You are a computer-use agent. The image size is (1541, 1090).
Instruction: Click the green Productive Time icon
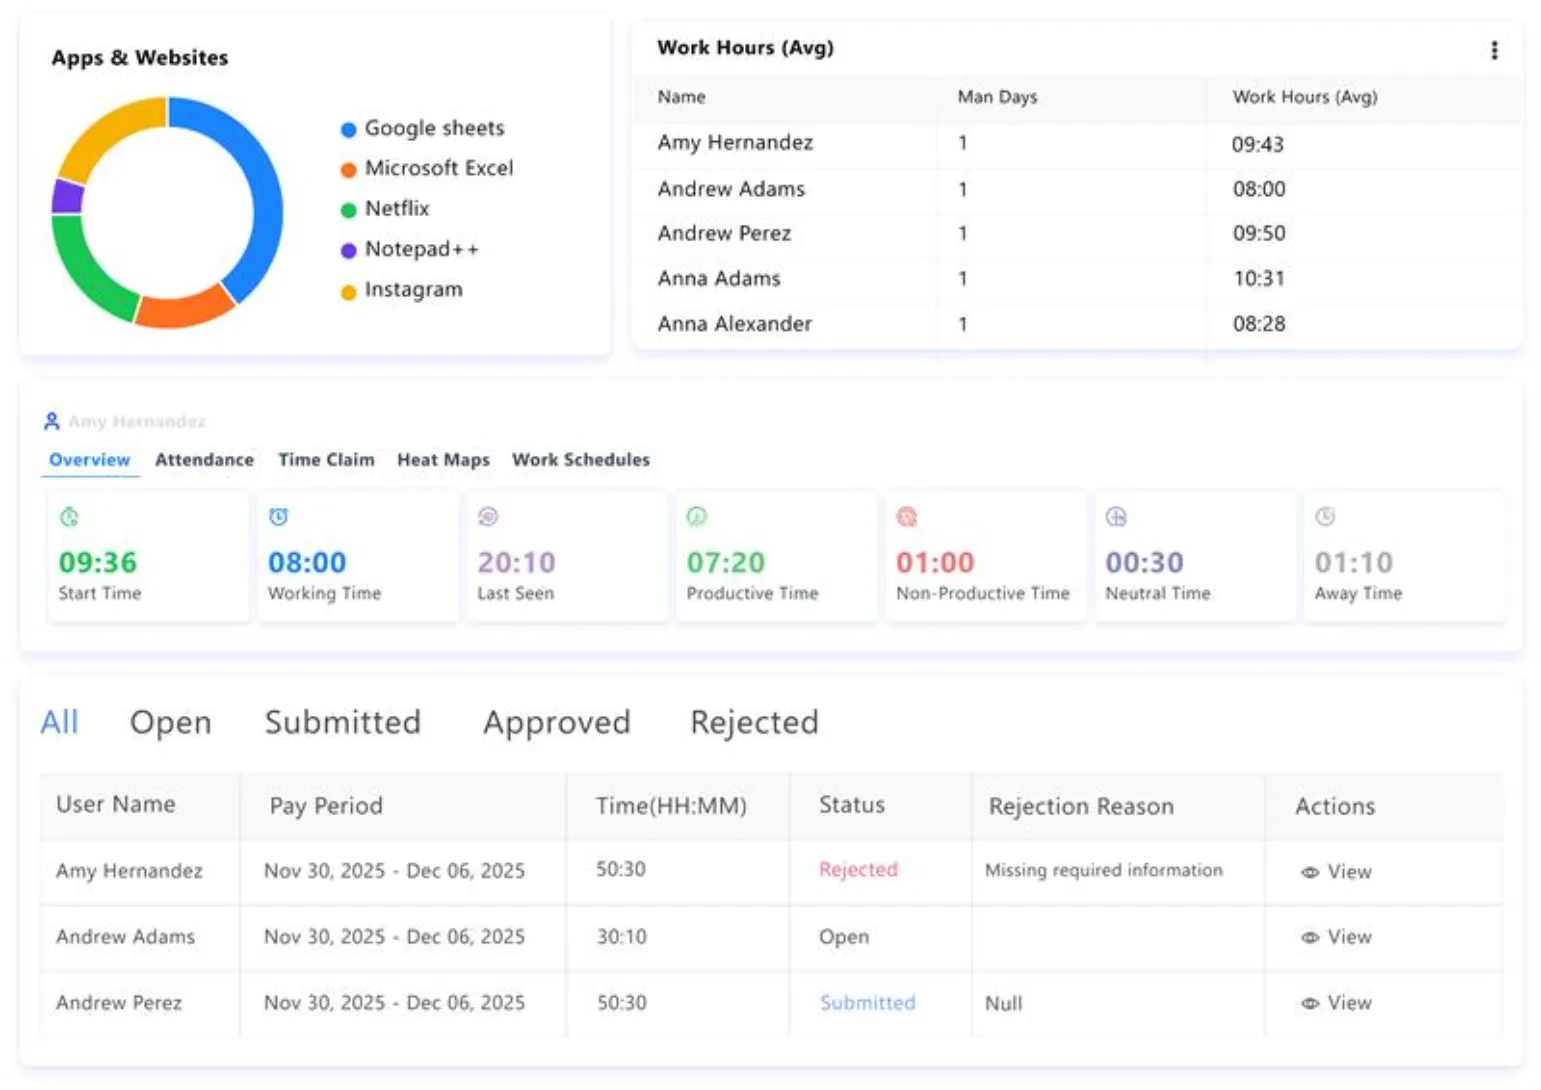coord(697,517)
